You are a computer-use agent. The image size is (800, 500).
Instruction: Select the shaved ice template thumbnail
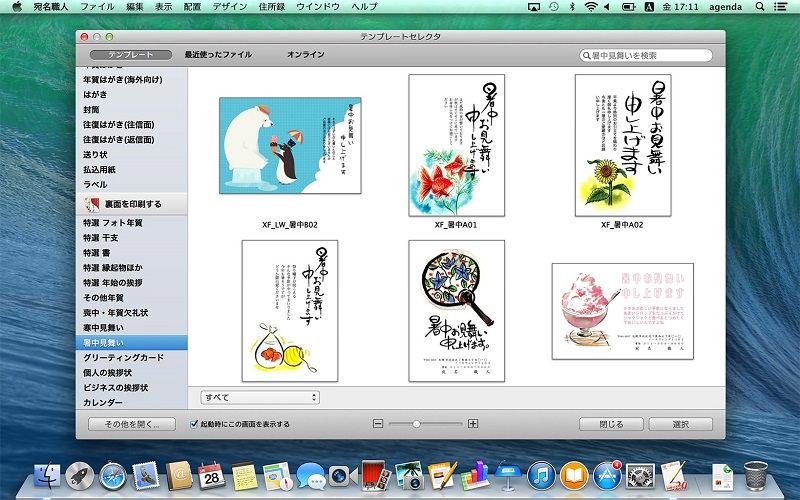(622, 311)
